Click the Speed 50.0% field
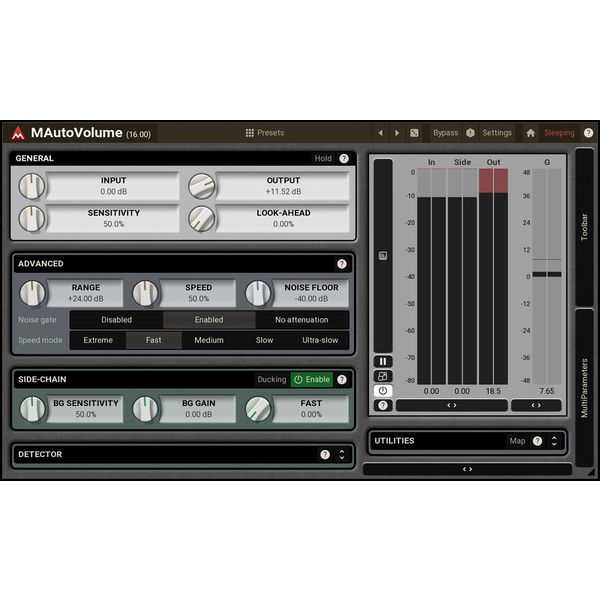 tap(198, 293)
